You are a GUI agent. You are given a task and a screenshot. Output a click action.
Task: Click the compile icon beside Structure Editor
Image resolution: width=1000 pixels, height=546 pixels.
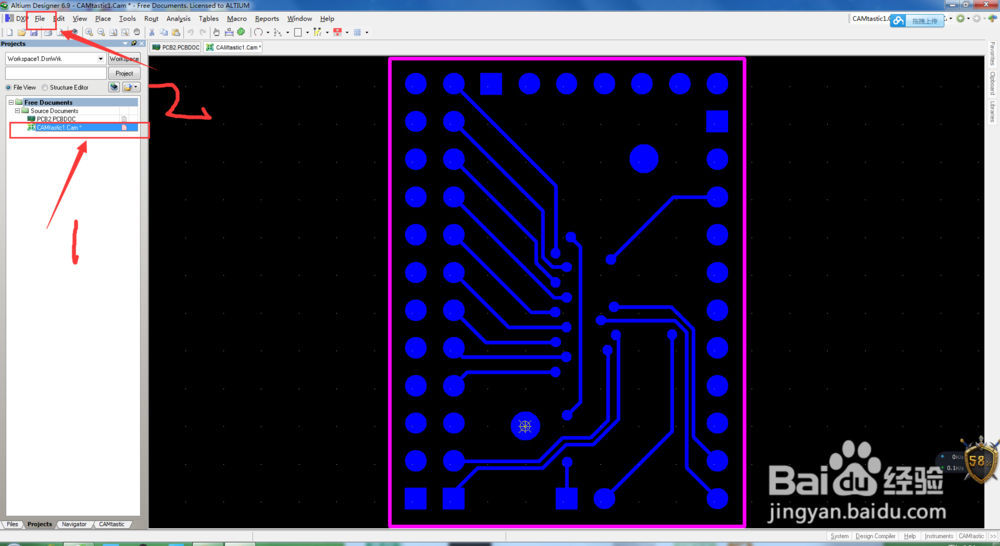[114, 87]
